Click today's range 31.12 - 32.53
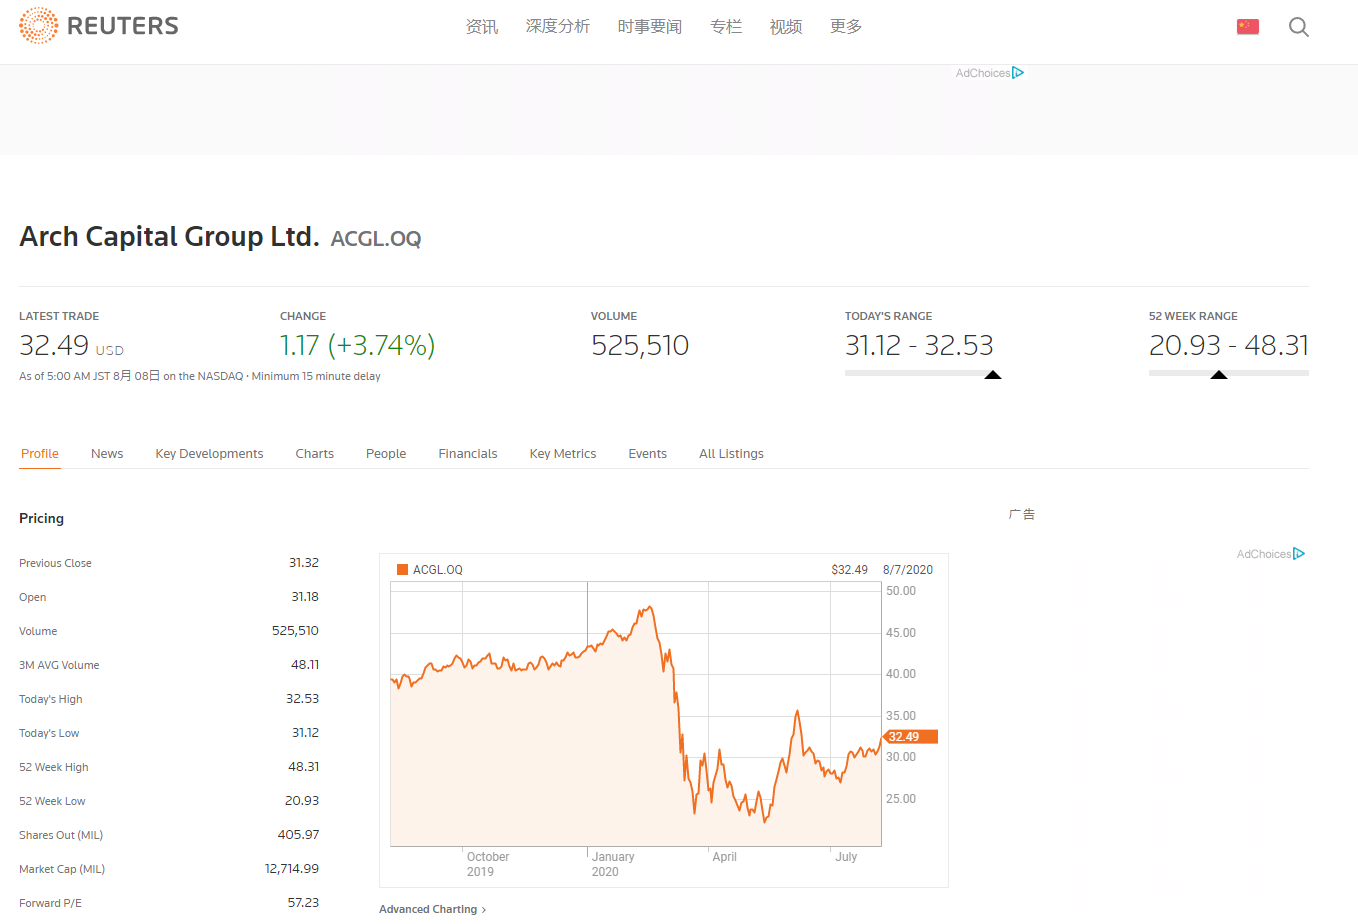The image size is (1358, 924). pos(919,345)
